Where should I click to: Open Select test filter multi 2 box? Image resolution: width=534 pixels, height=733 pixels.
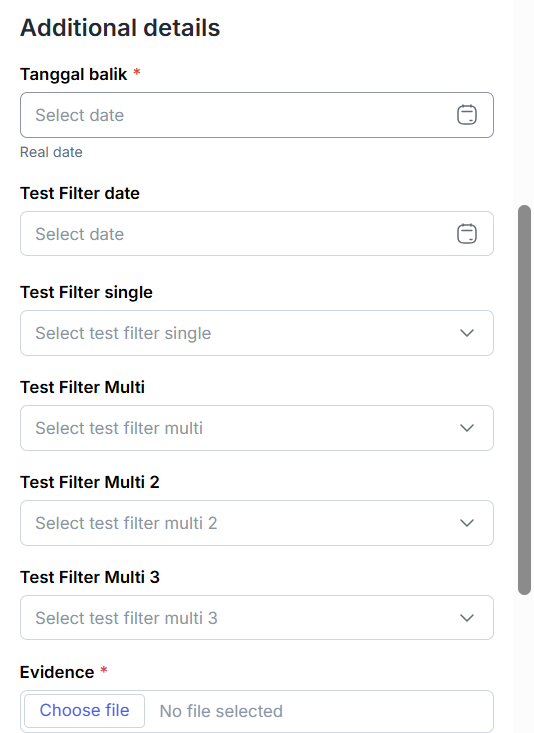tap(257, 523)
